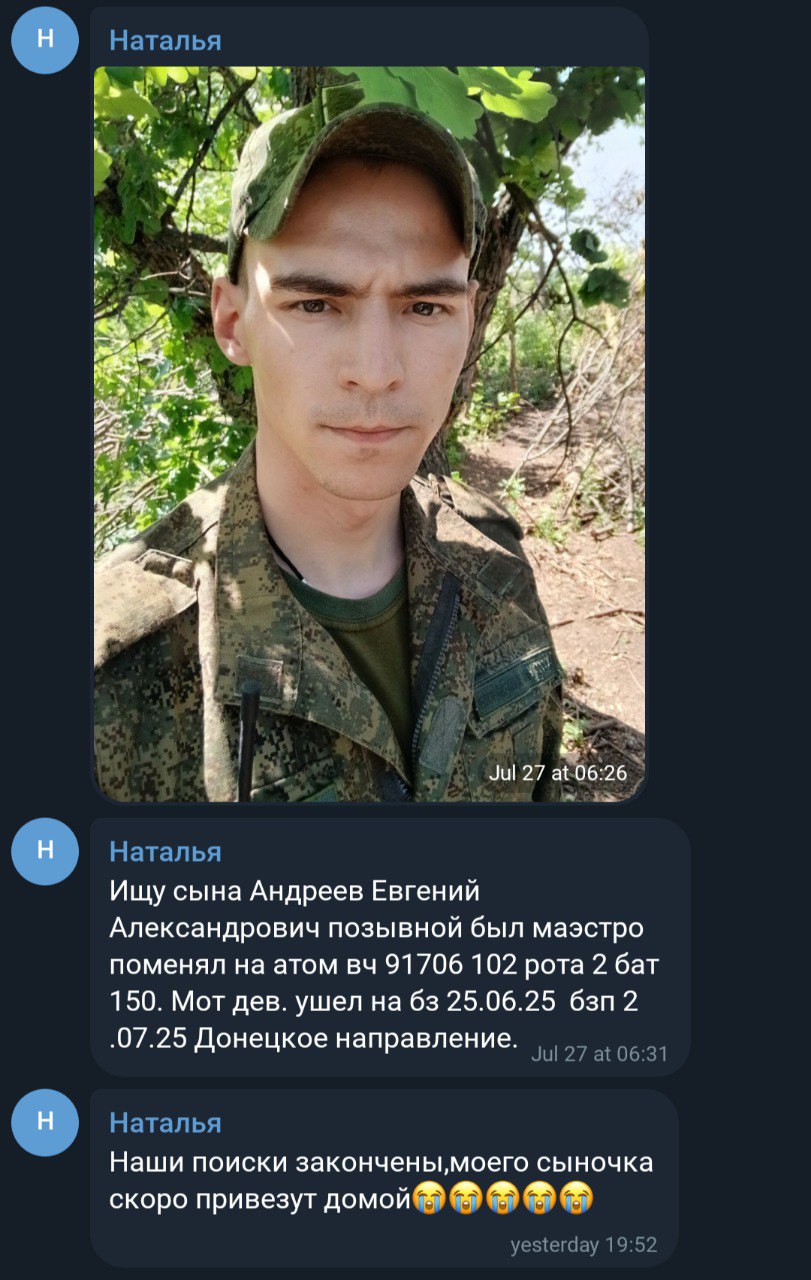Click the words 'скоро привезут домой' in the last message
This screenshot has width=811, height=1280.
(x=261, y=1197)
